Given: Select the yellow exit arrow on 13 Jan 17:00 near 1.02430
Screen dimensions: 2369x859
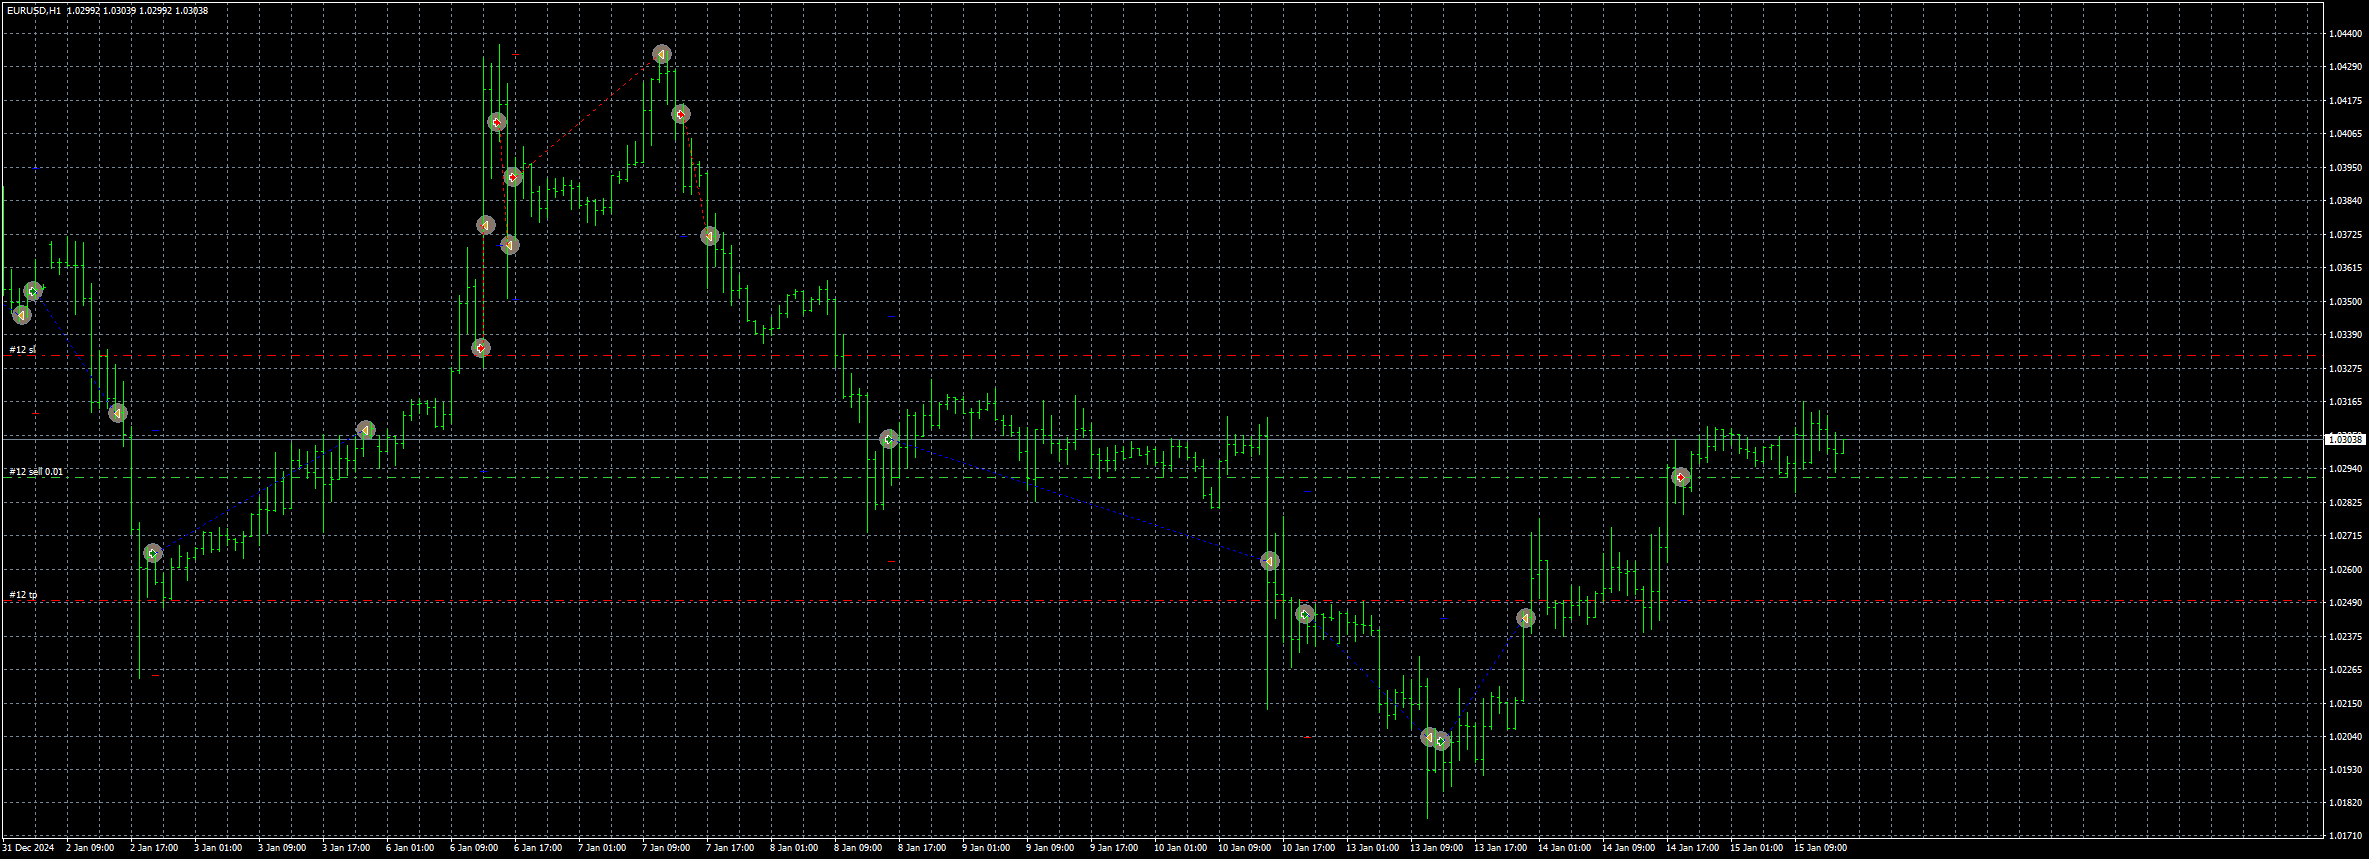Looking at the screenshot, I should [x=1526, y=618].
